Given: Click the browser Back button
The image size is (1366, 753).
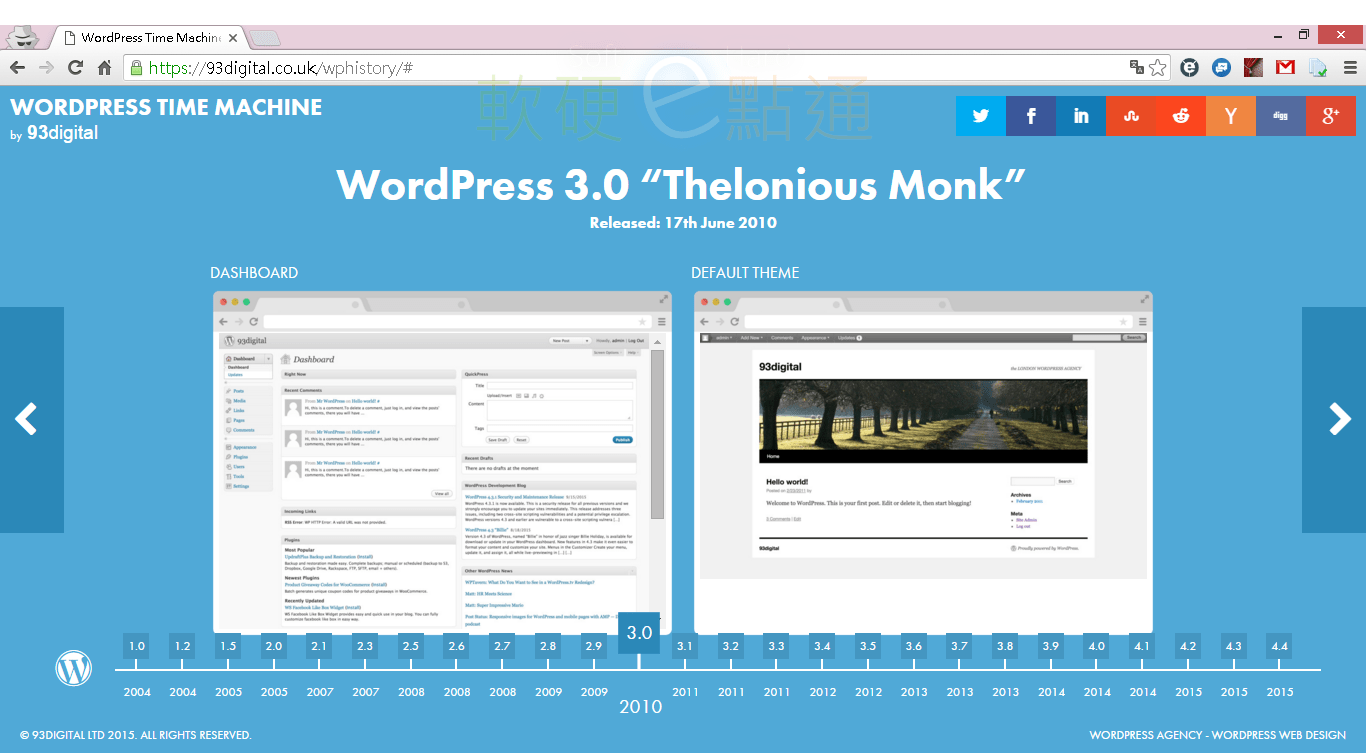Looking at the screenshot, I should pos(17,68).
